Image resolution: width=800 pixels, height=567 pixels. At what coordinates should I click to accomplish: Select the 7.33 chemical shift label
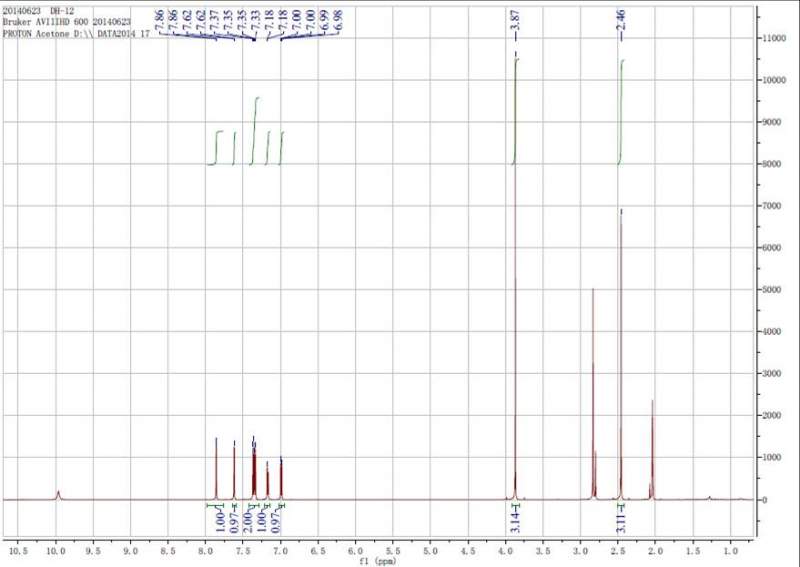pos(256,20)
